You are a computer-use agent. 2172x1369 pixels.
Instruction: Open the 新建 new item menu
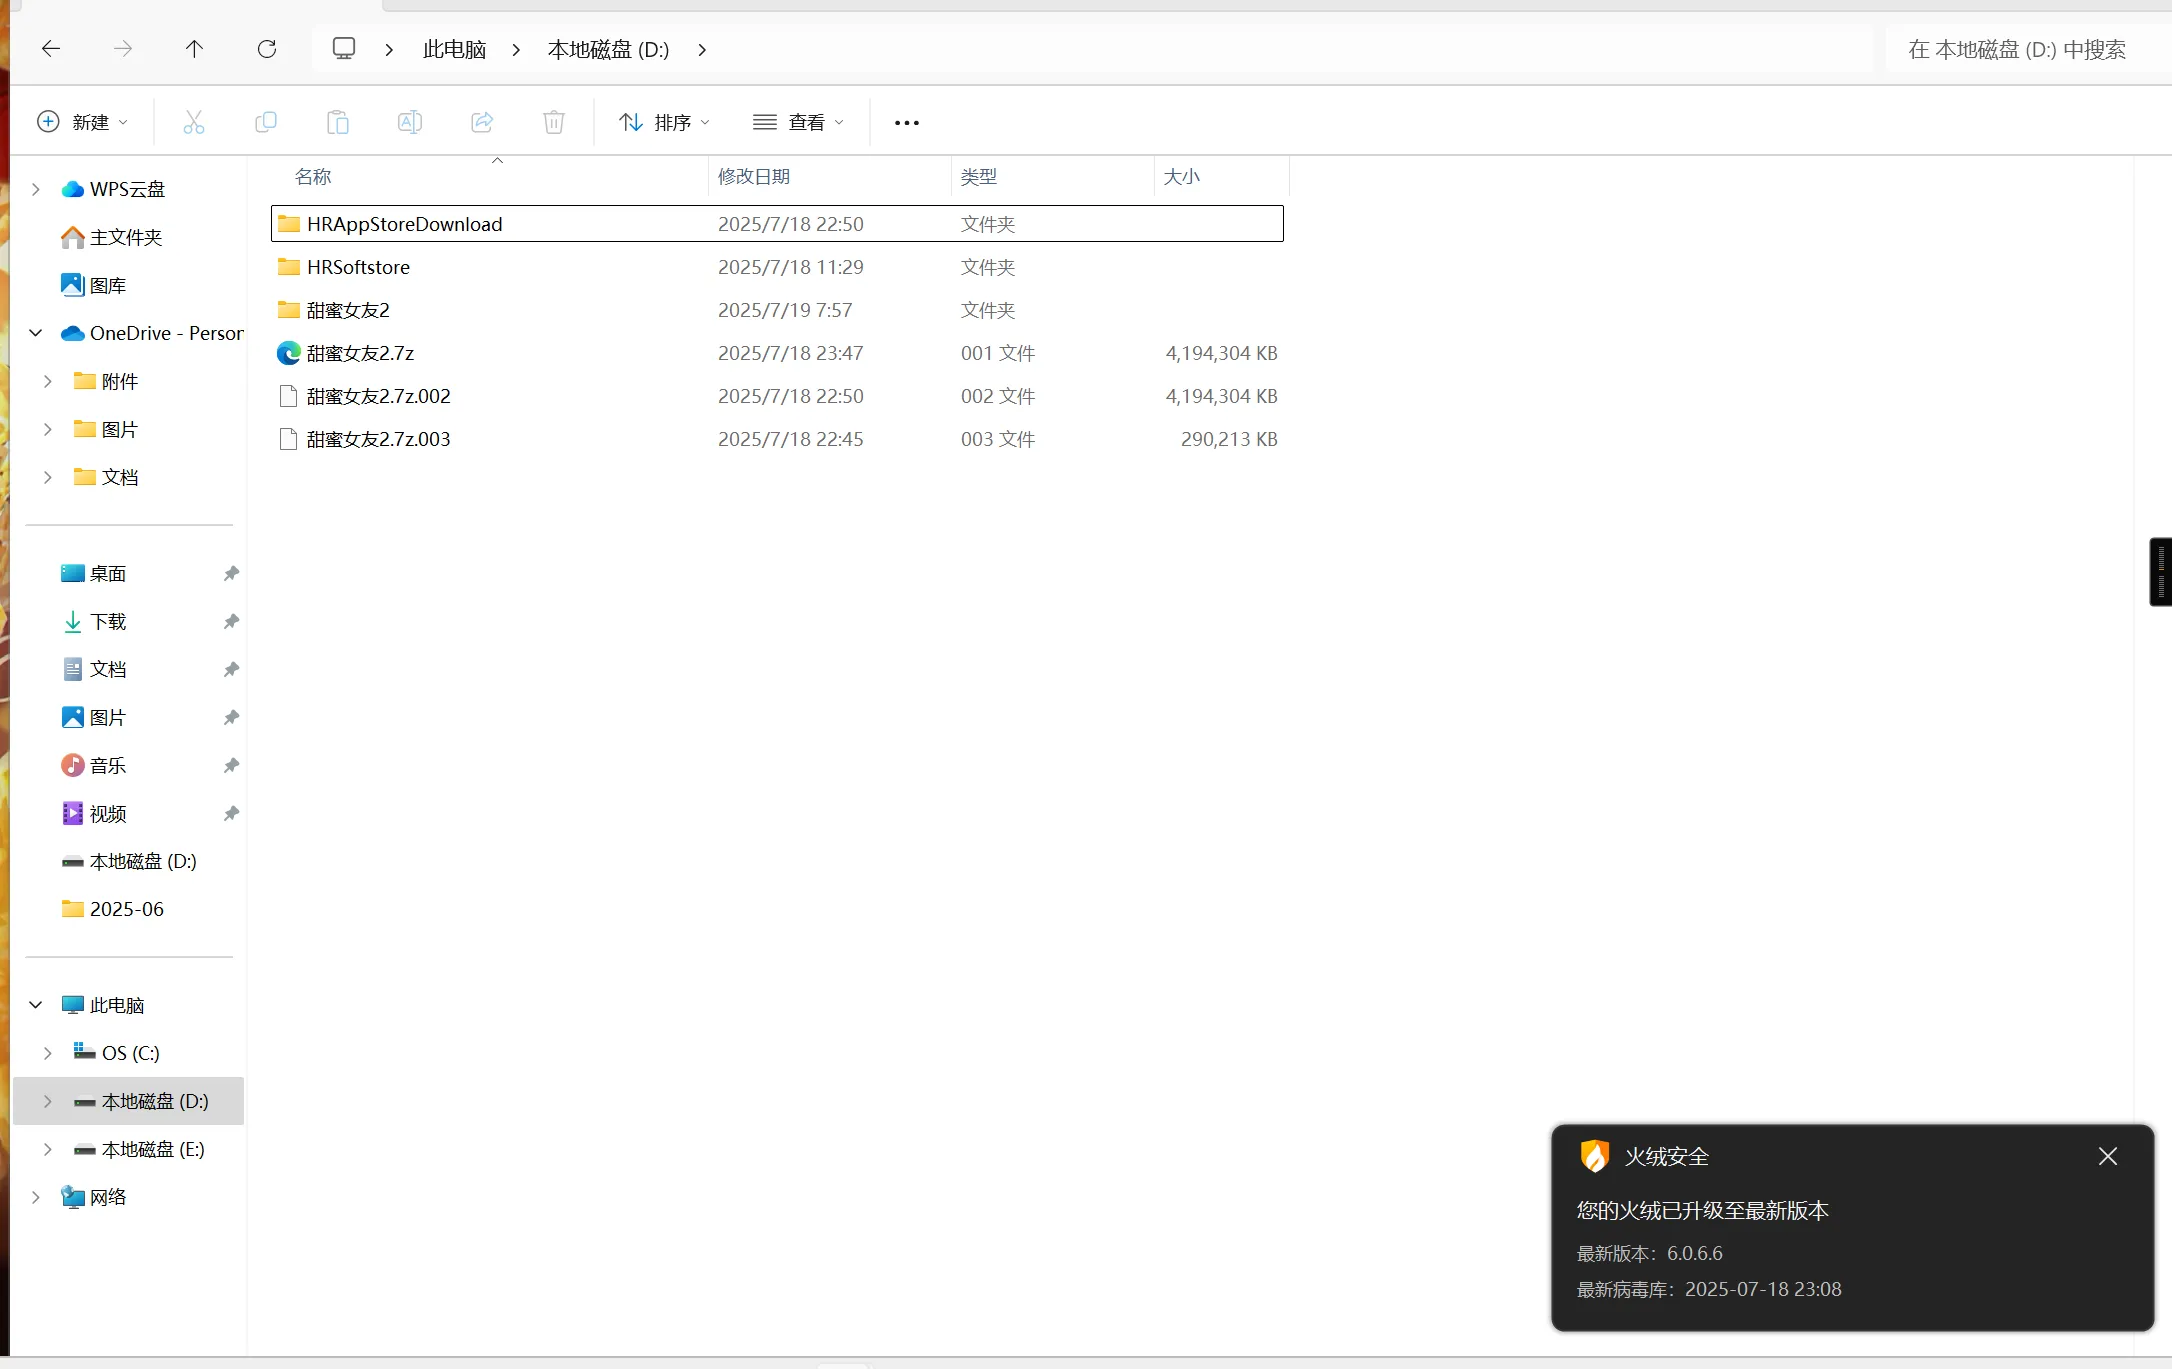83,122
